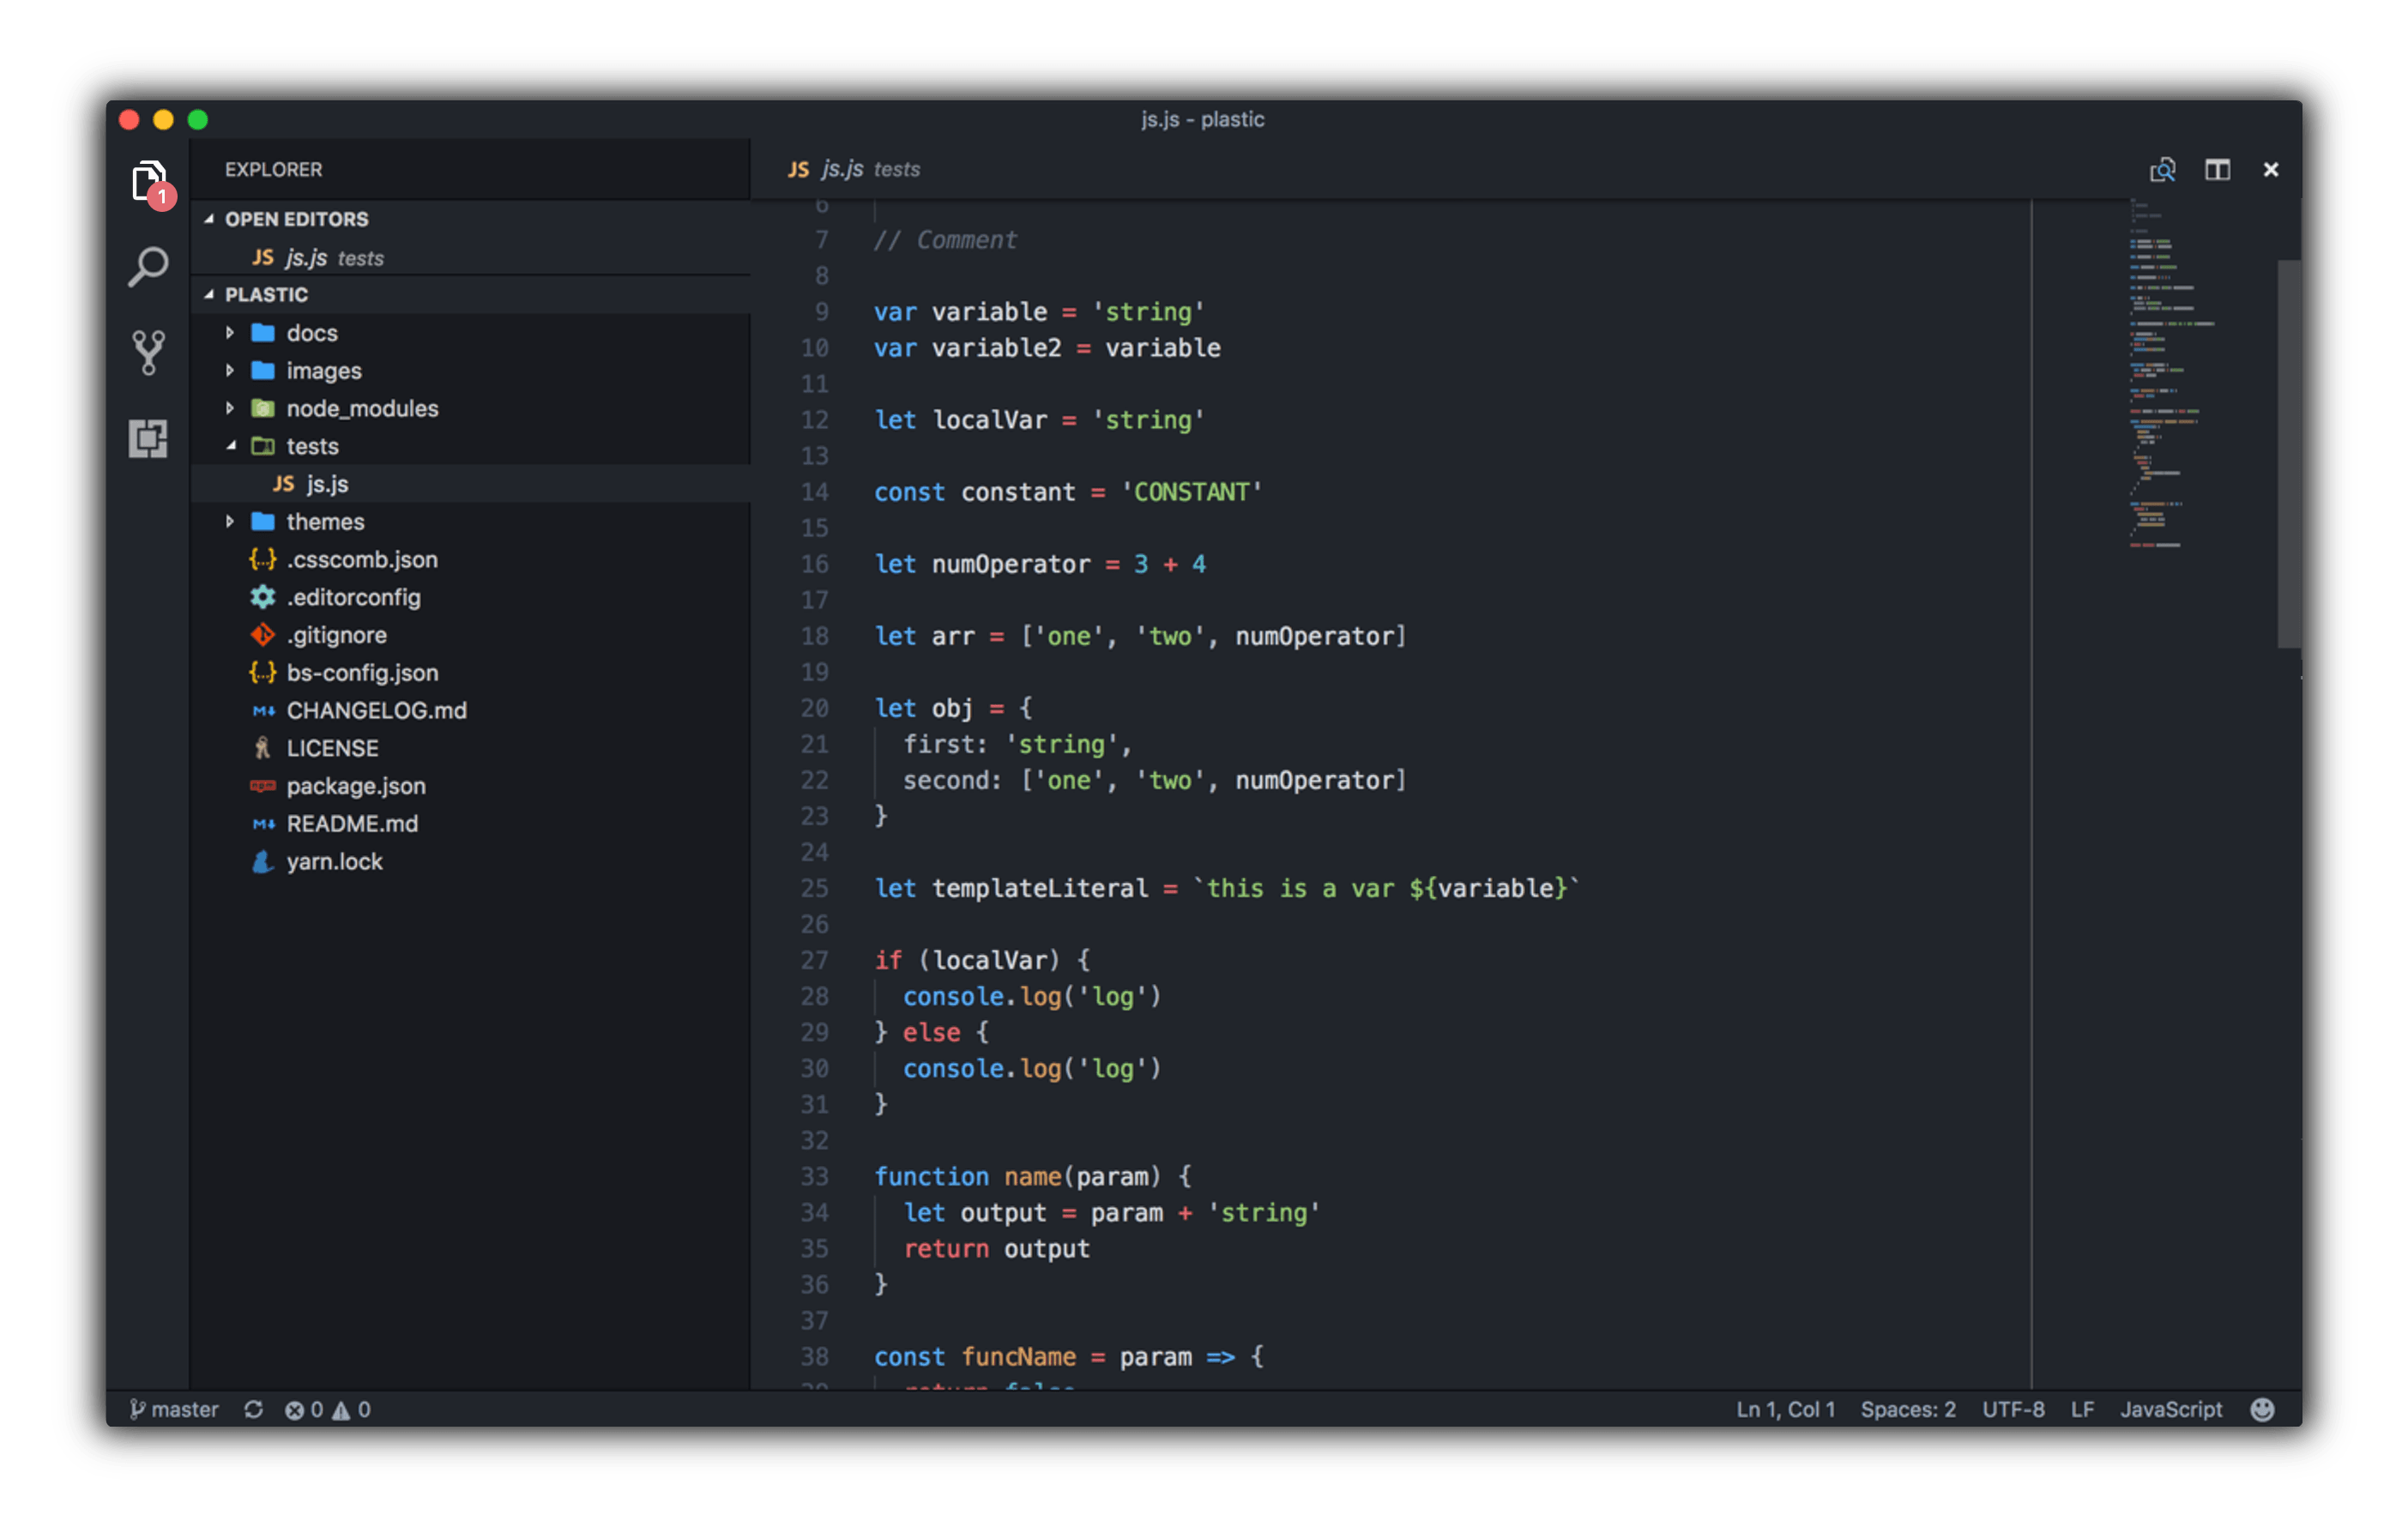The width and height of the screenshot is (2408, 1527).
Task: Click the images folder icon
Action: point(263,371)
